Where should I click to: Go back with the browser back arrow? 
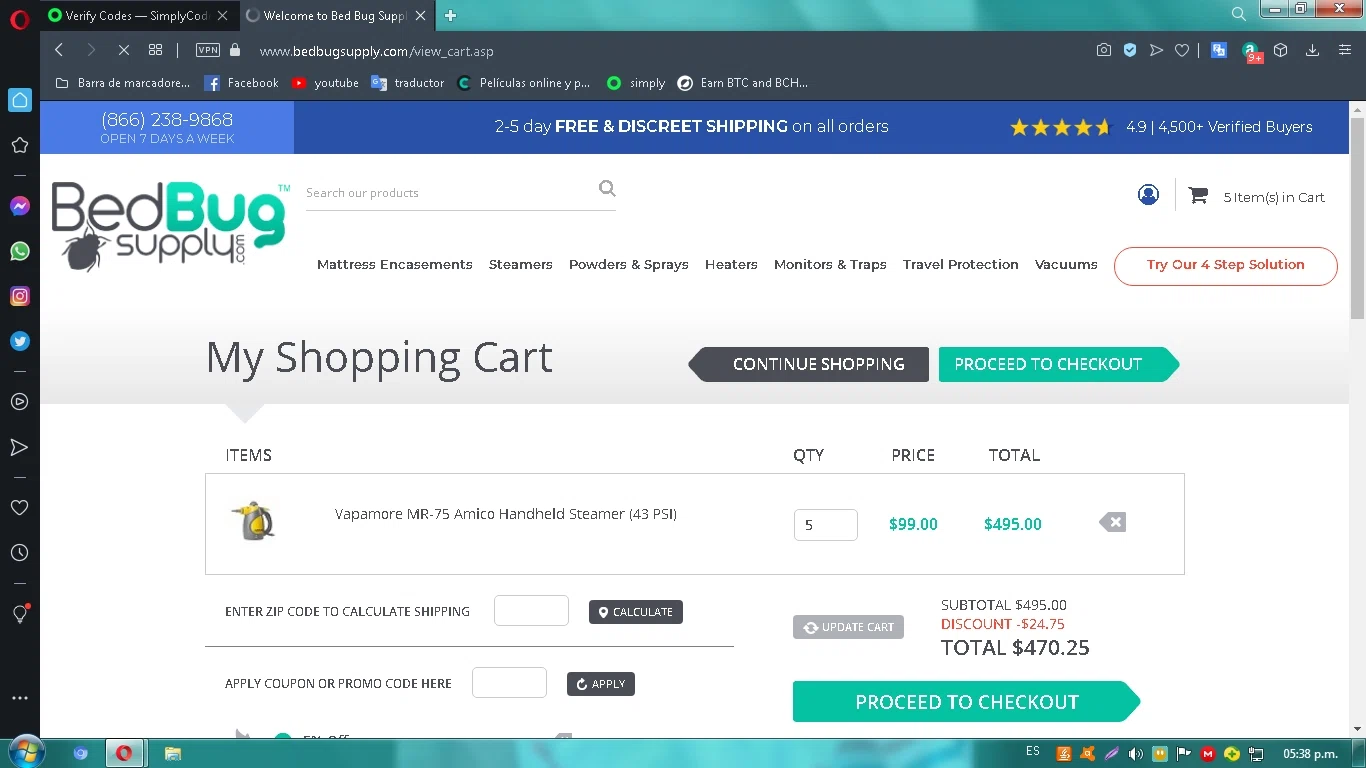pyautogui.click(x=59, y=50)
